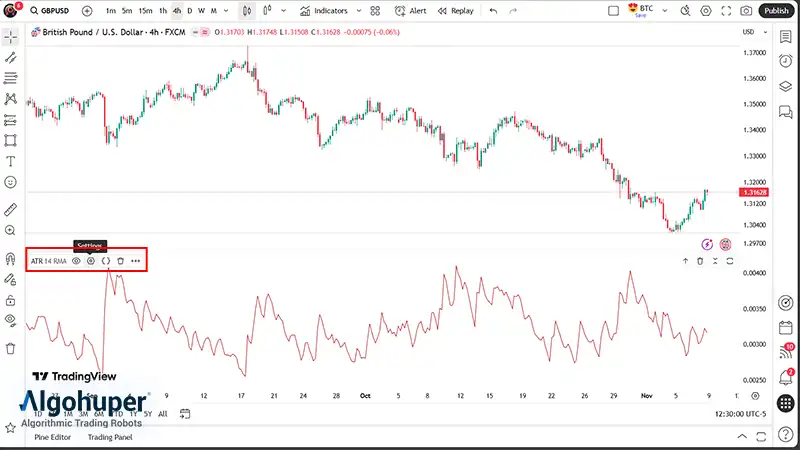The image size is (800, 450).
Task: Delete the ATR indicator with trash icon
Action: click(120, 261)
